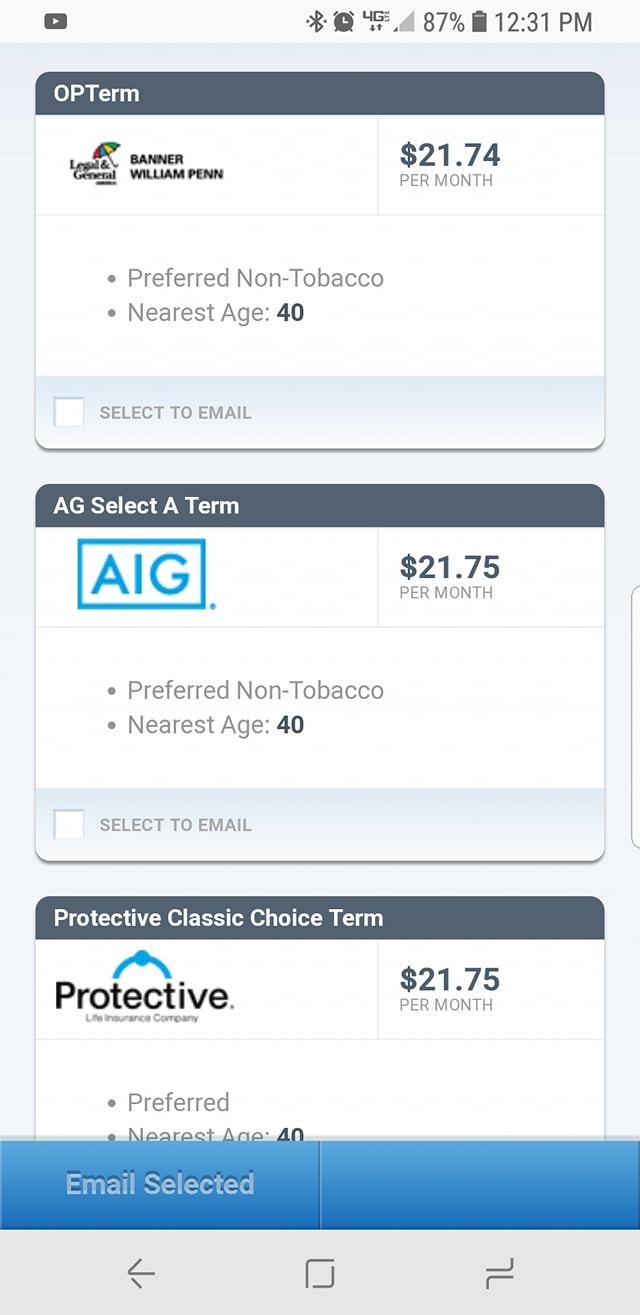Open the OPTerm plan header
Screen dimensions: 640x1315
pyautogui.click(x=320, y=94)
